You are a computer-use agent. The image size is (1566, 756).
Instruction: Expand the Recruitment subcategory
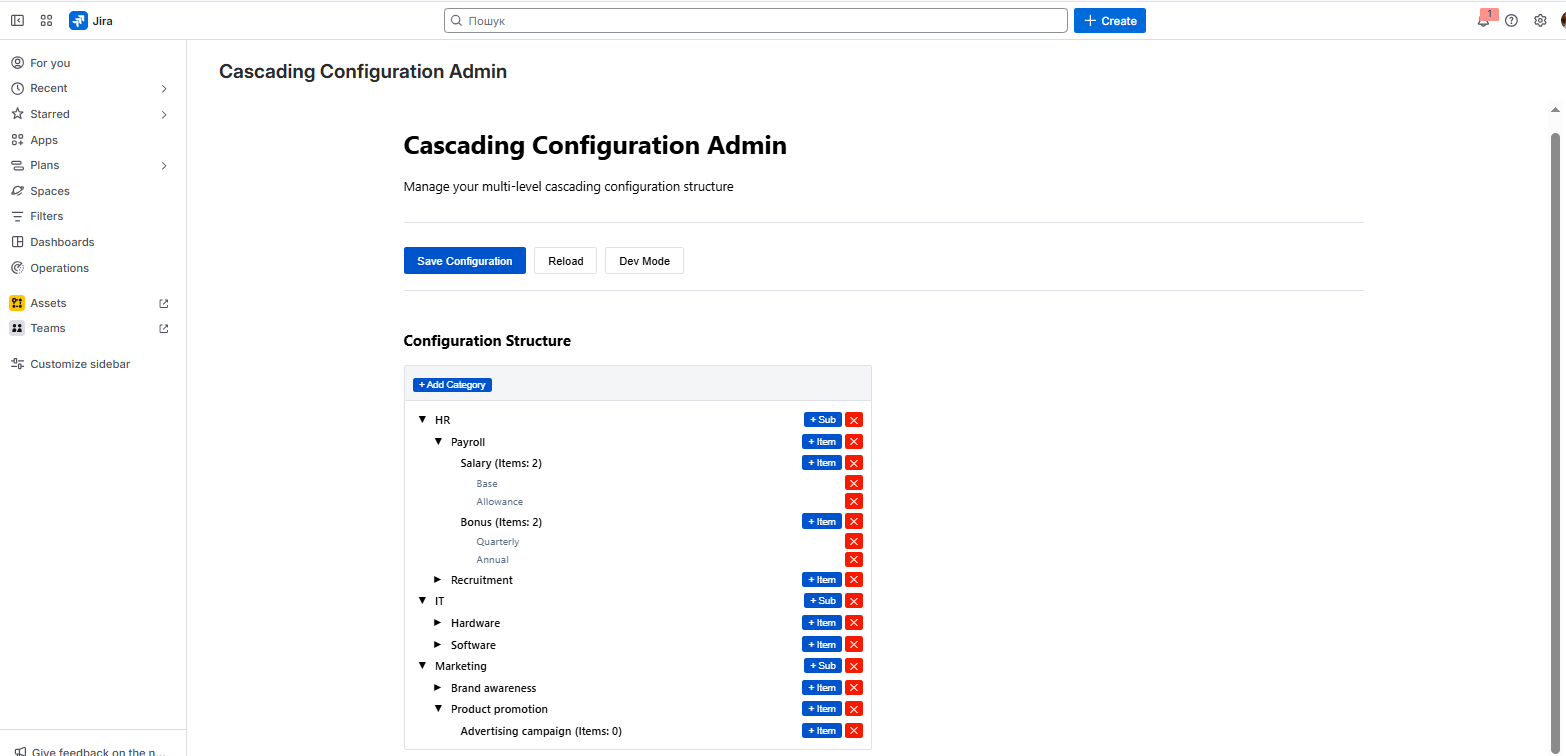point(438,580)
